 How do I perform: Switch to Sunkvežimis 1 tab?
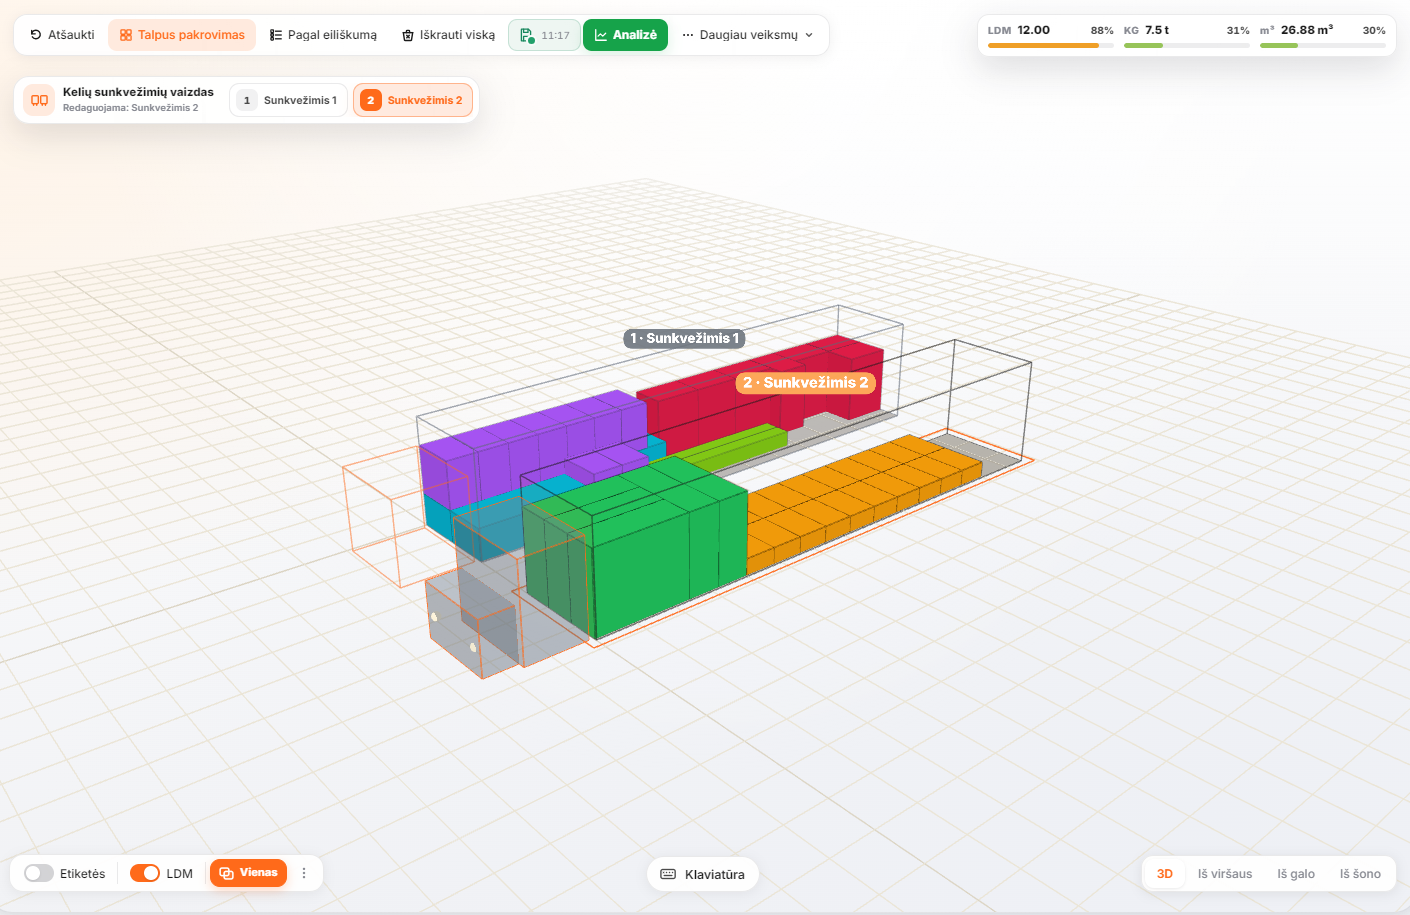289,100
